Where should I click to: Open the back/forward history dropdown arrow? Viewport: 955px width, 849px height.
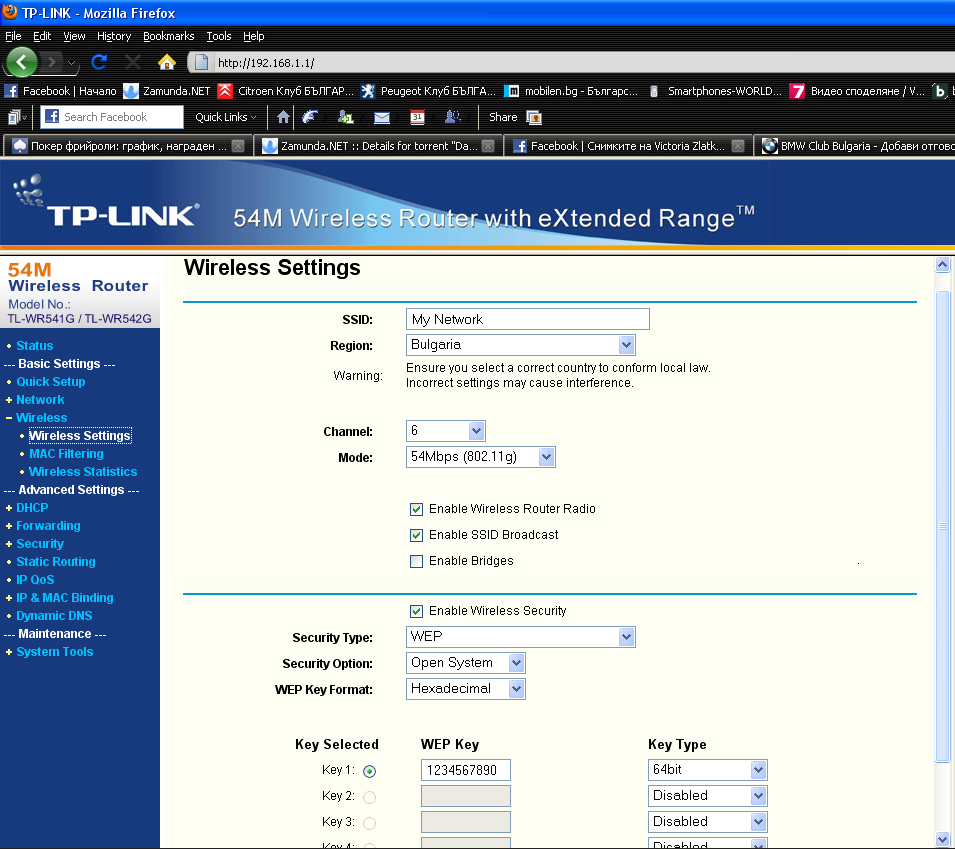coord(71,63)
